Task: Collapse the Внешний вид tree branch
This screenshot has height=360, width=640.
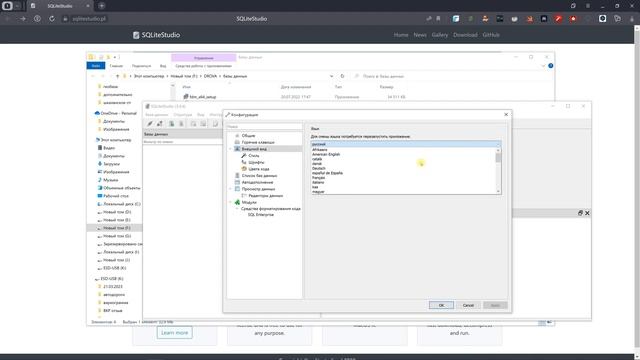Action: (231, 149)
